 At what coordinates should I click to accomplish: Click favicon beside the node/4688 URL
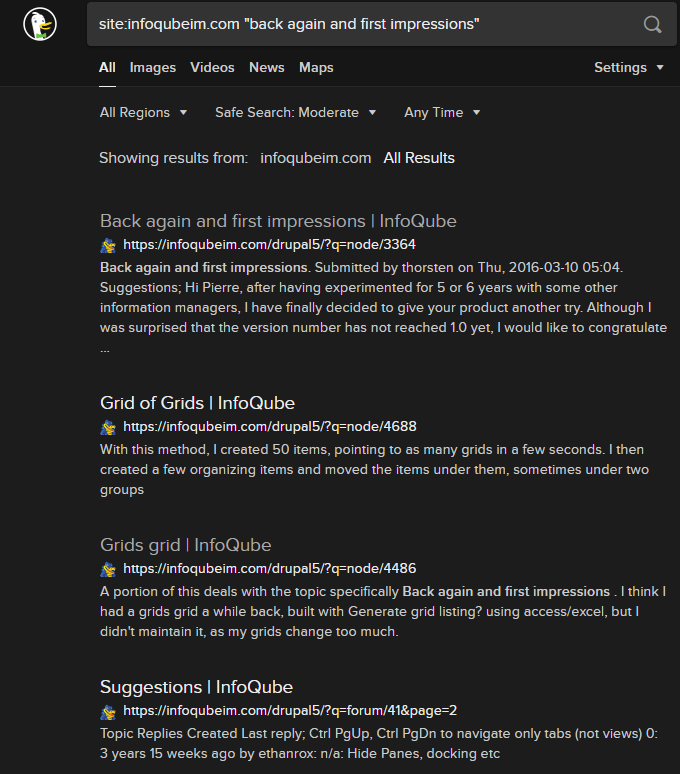108,427
